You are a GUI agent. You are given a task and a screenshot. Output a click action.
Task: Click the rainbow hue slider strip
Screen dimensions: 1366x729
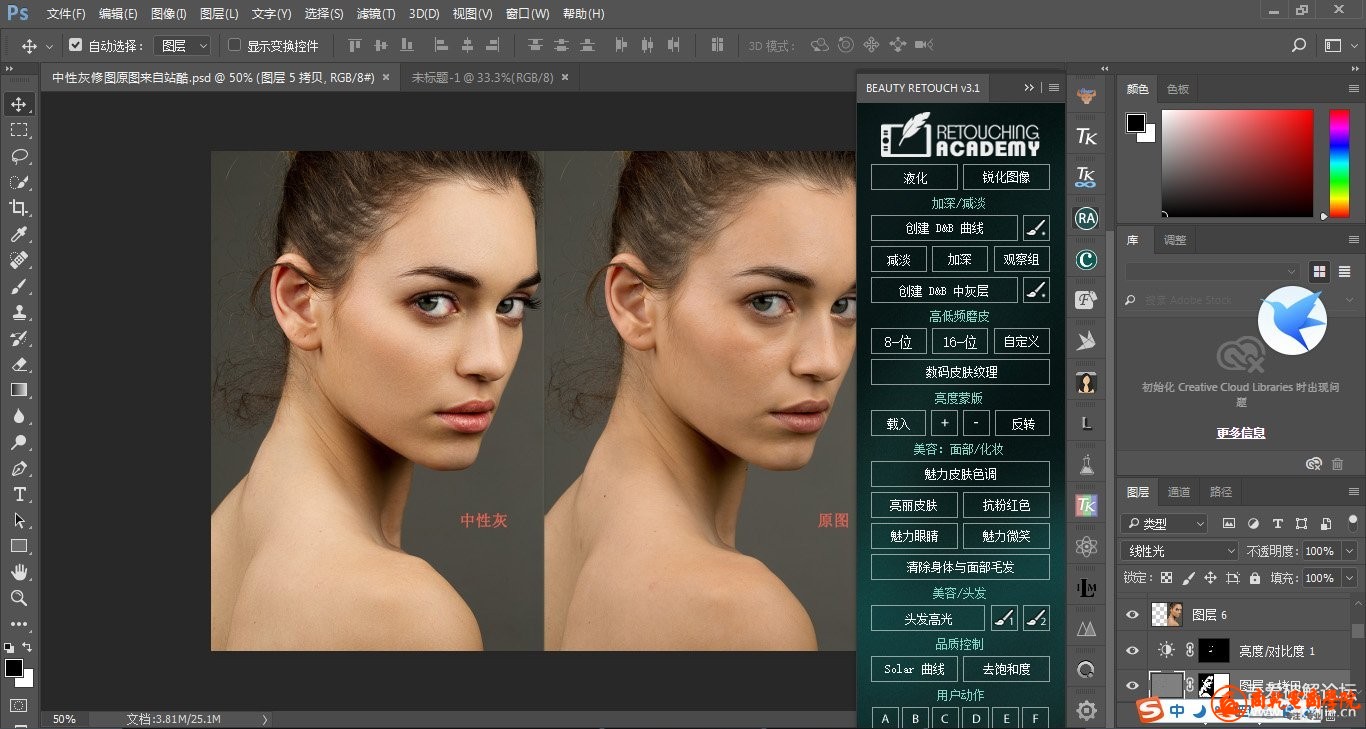[x=1338, y=163]
